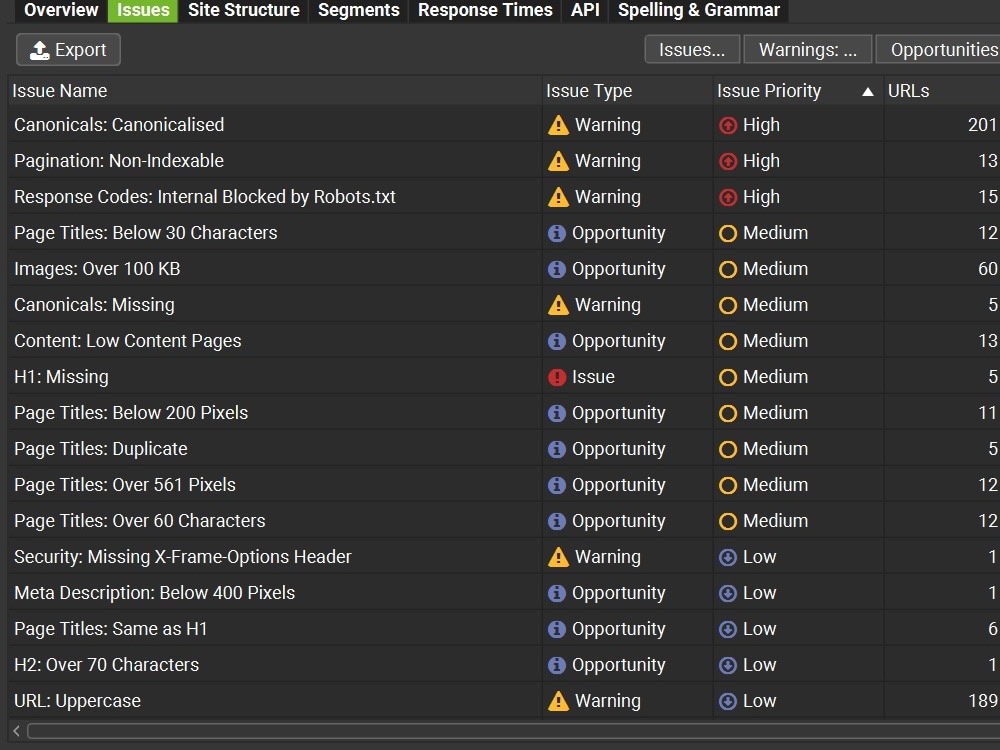This screenshot has width=1000, height=750.
Task: Sort by the URLs column header
Action: (941, 91)
